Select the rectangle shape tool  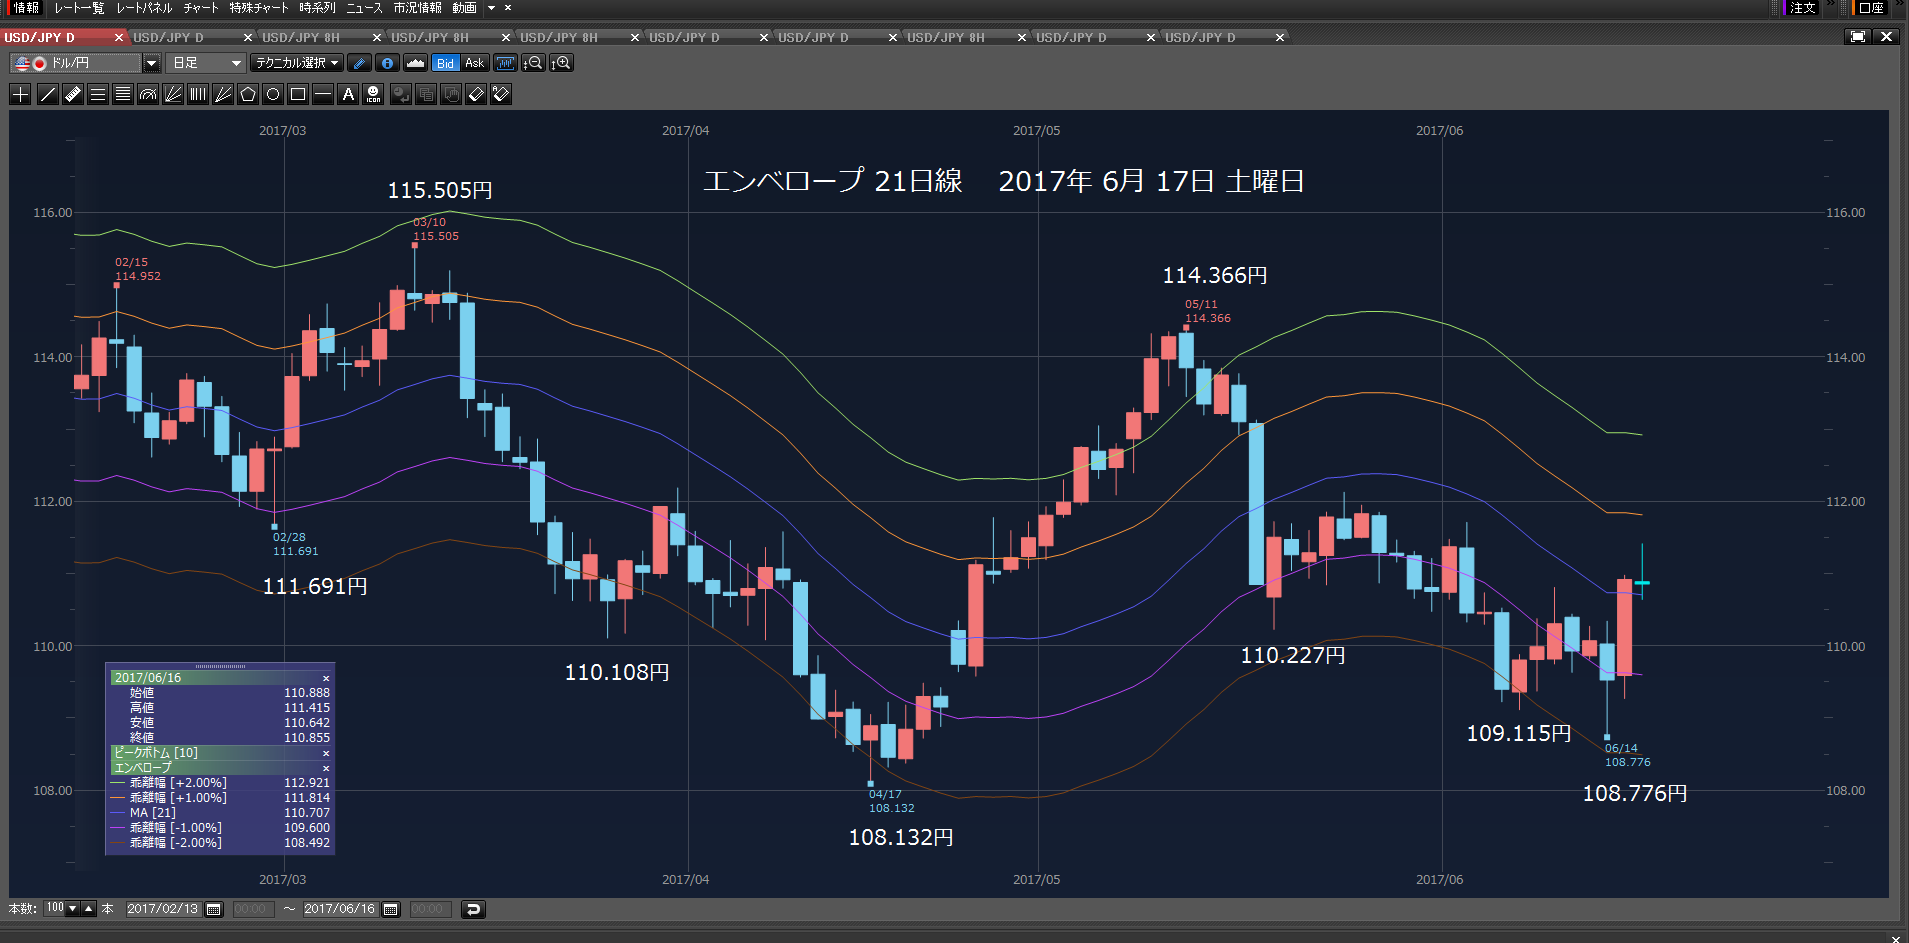pos(298,94)
